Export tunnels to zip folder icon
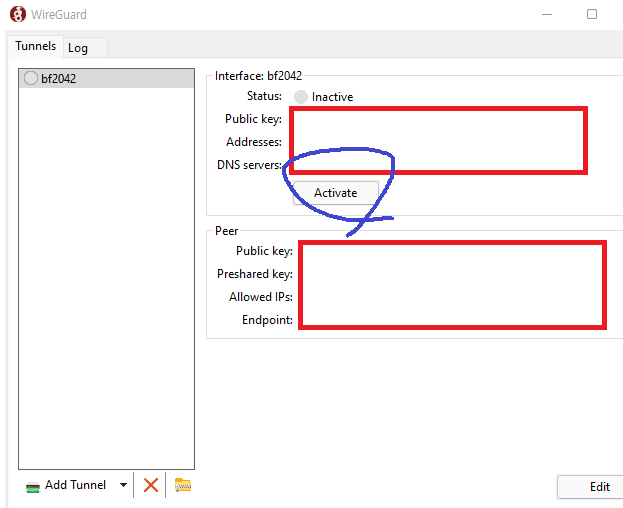Image resolution: width=623 pixels, height=508 pixels. 183,485
